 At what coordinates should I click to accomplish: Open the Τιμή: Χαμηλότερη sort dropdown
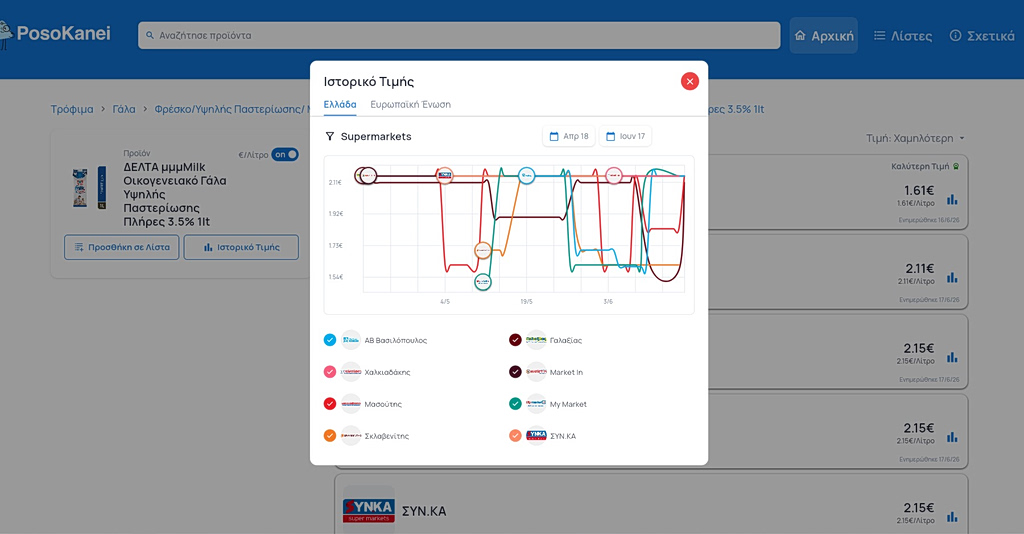(x=916, y=138)
